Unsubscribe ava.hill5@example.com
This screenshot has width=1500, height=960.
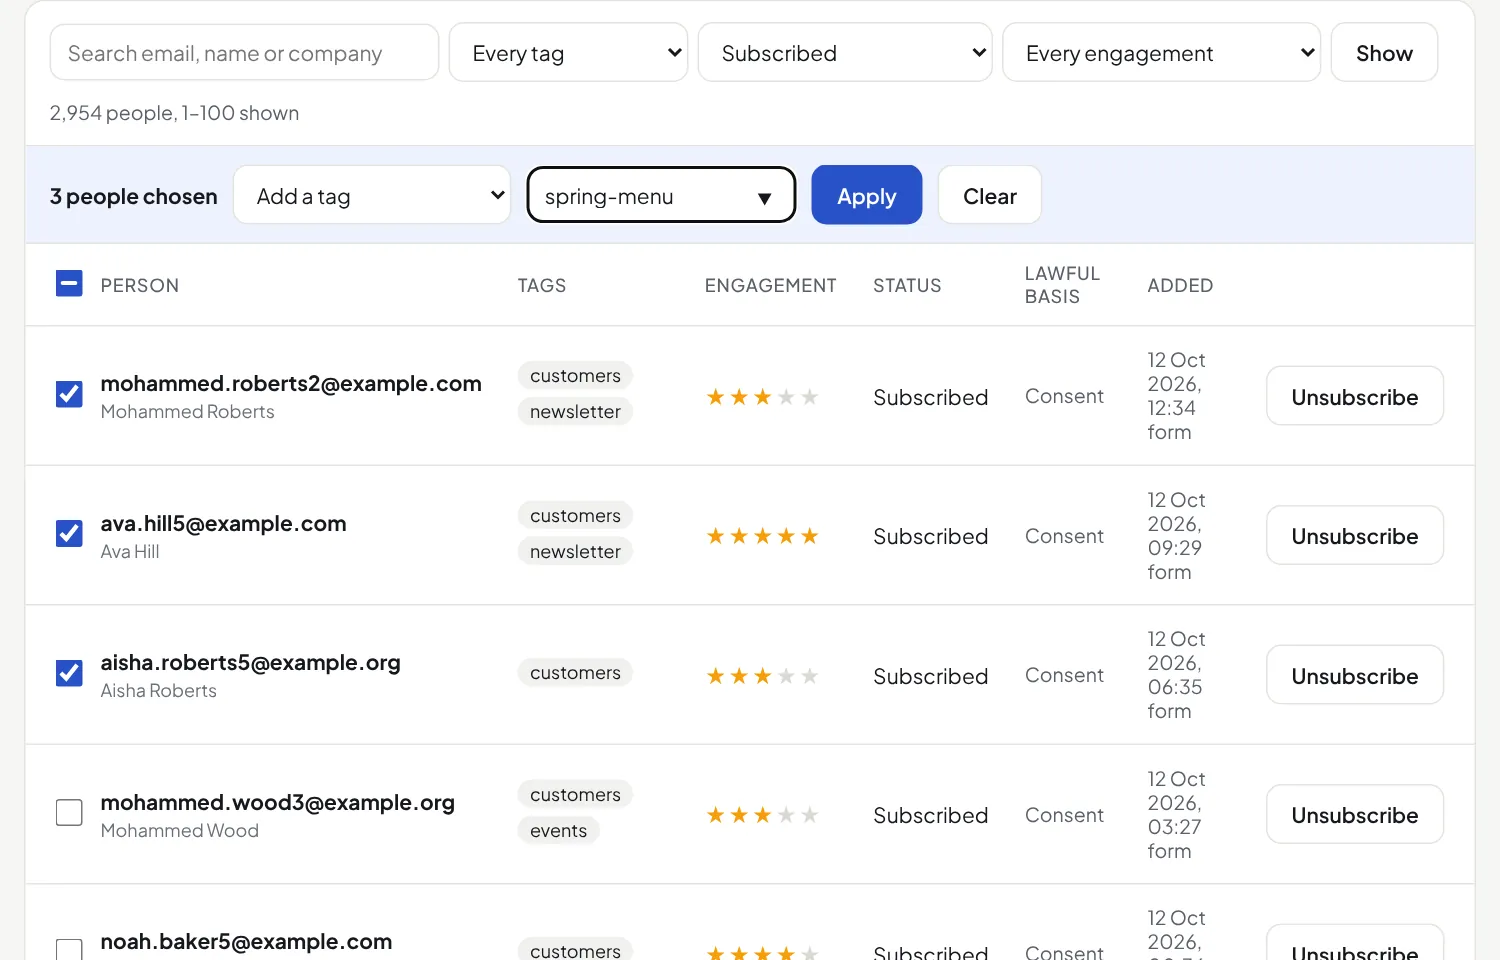click(x=1355, y=536)
